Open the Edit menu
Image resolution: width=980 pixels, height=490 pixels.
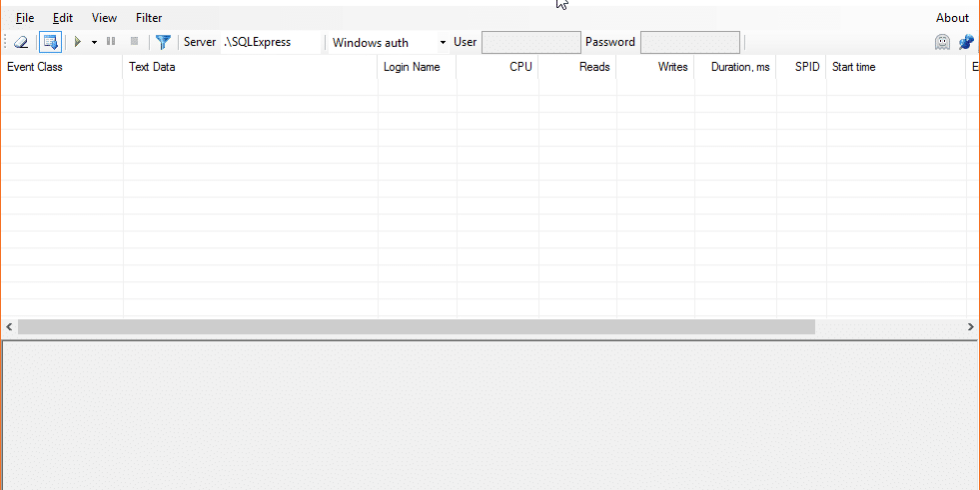pos(63,18)
